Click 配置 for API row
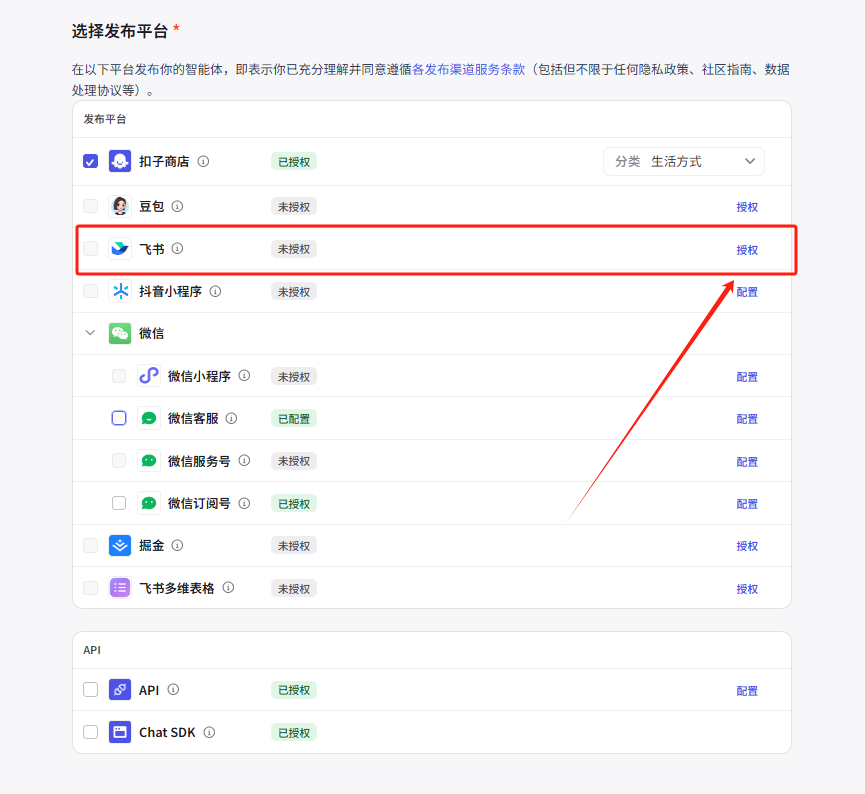This screenshot has width=865, height=794. tap(747, 691)
